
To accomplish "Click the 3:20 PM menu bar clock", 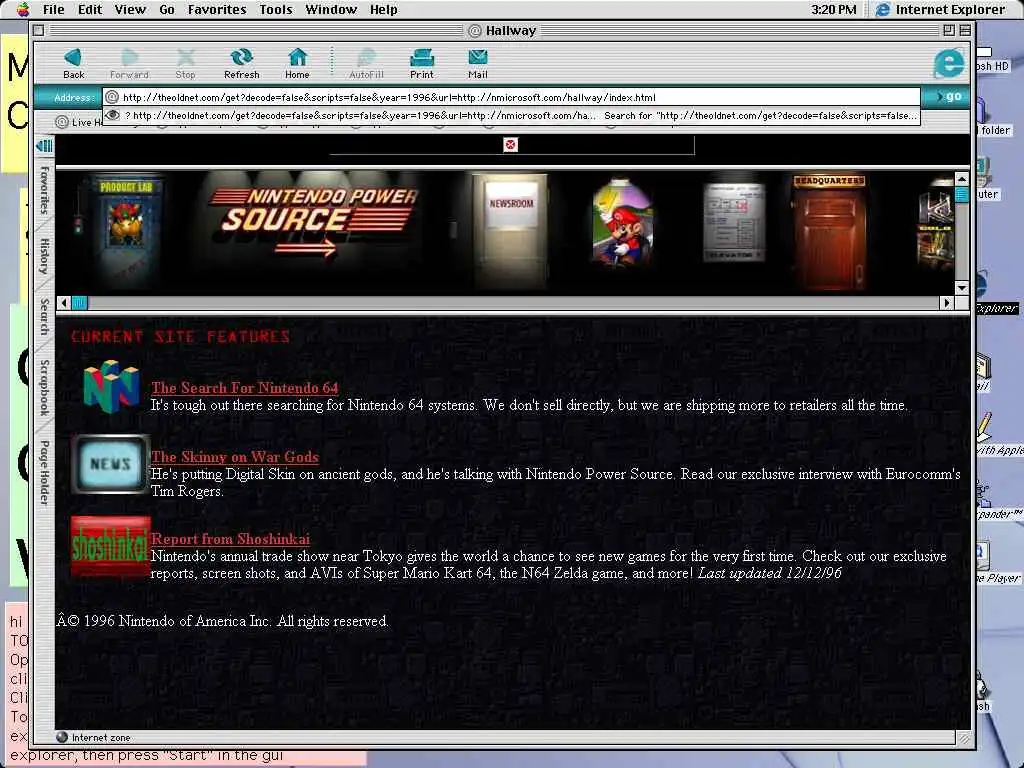I will tap(833, 9).
